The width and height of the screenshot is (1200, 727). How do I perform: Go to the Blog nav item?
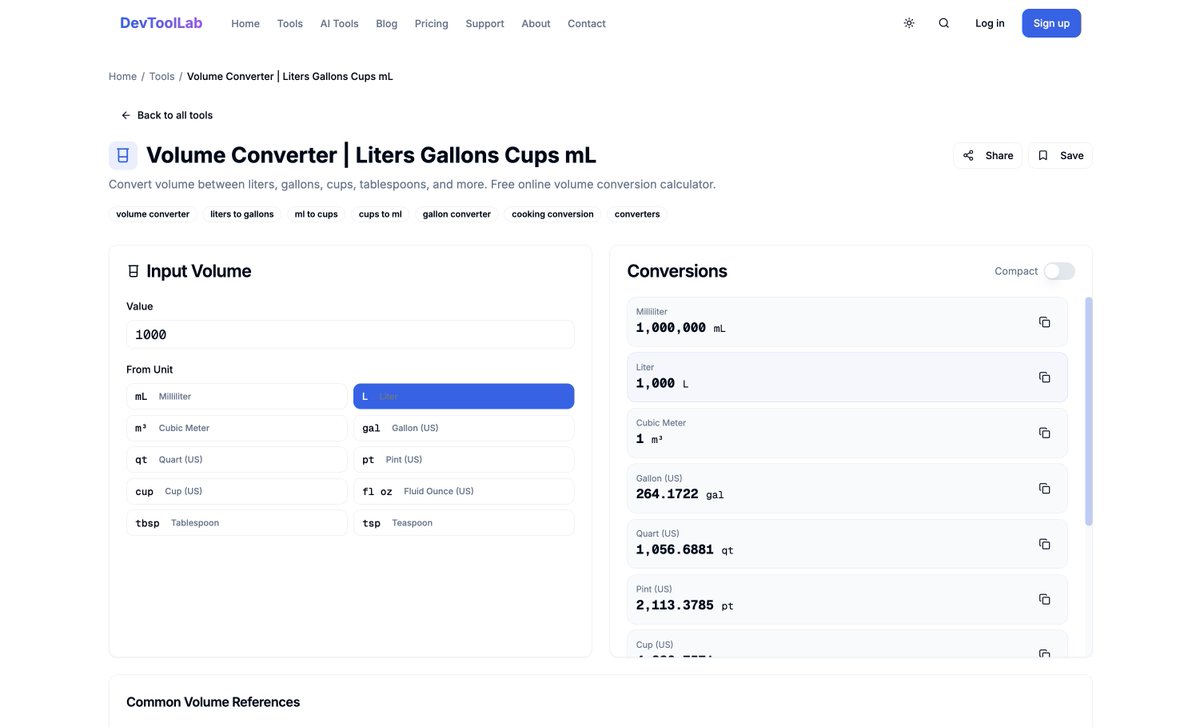(387, 23)
